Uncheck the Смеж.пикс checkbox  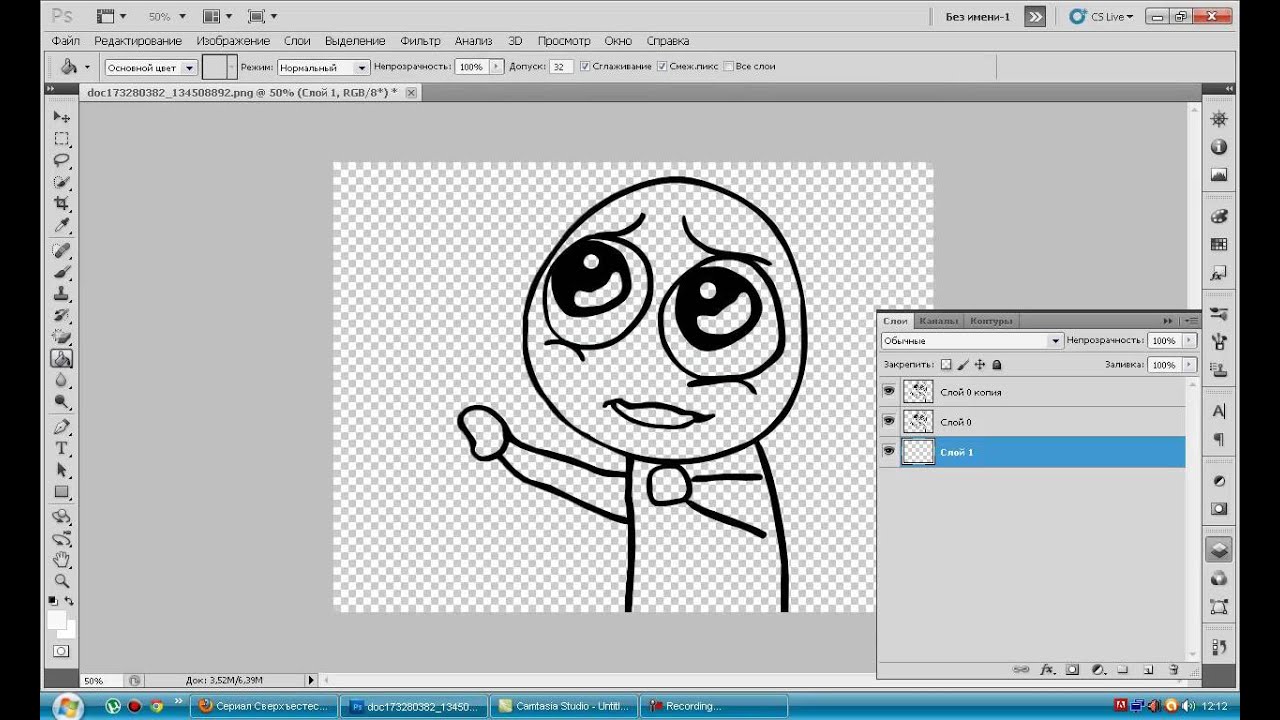point(662,66)
